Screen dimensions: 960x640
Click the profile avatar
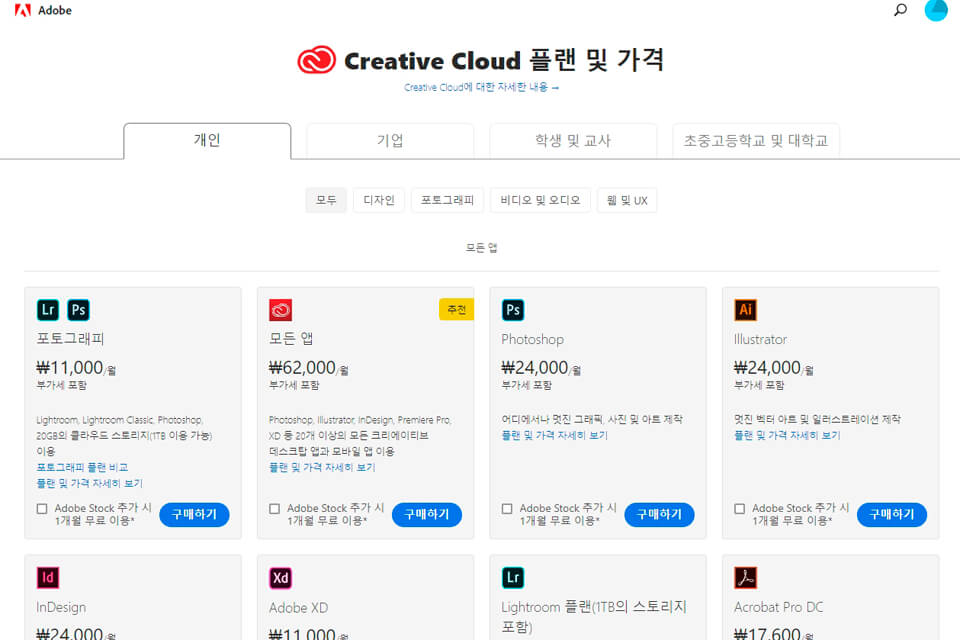click(x=936, y=10)
